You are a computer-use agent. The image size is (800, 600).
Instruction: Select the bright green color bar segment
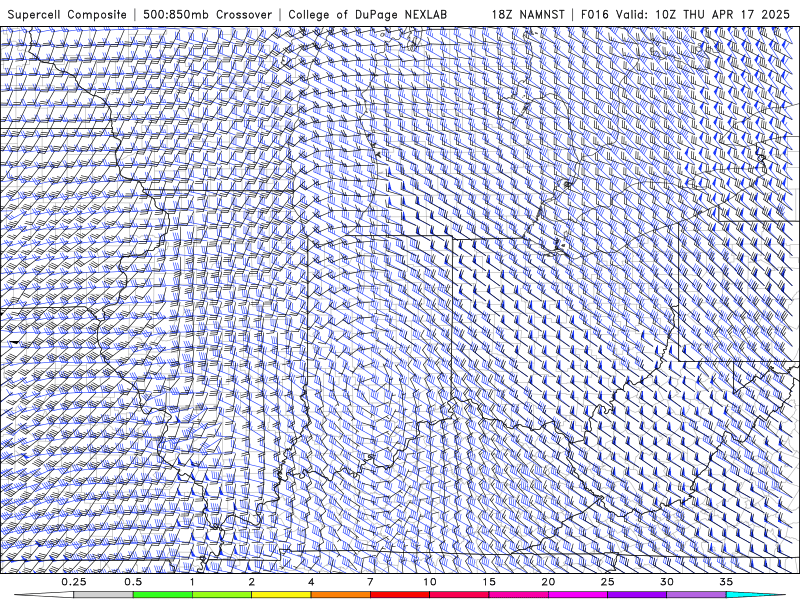[x=163, y=595]
